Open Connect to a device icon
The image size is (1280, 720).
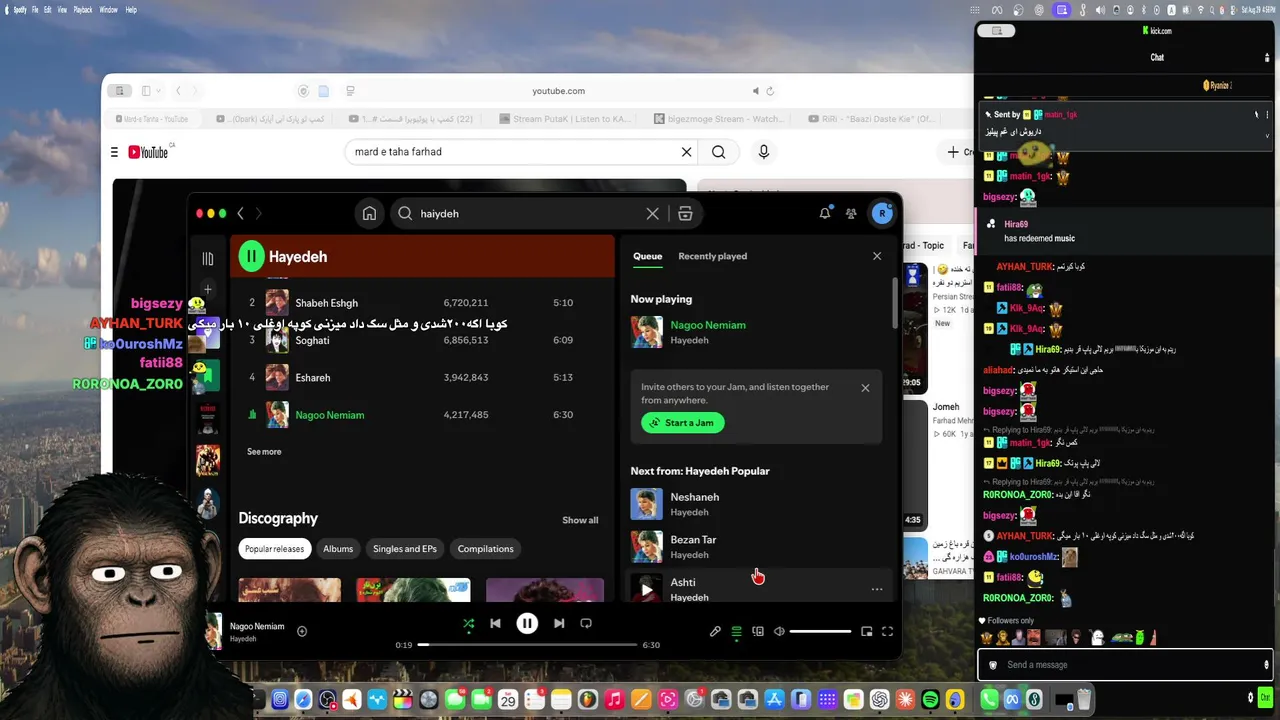[x=758, y=631]
